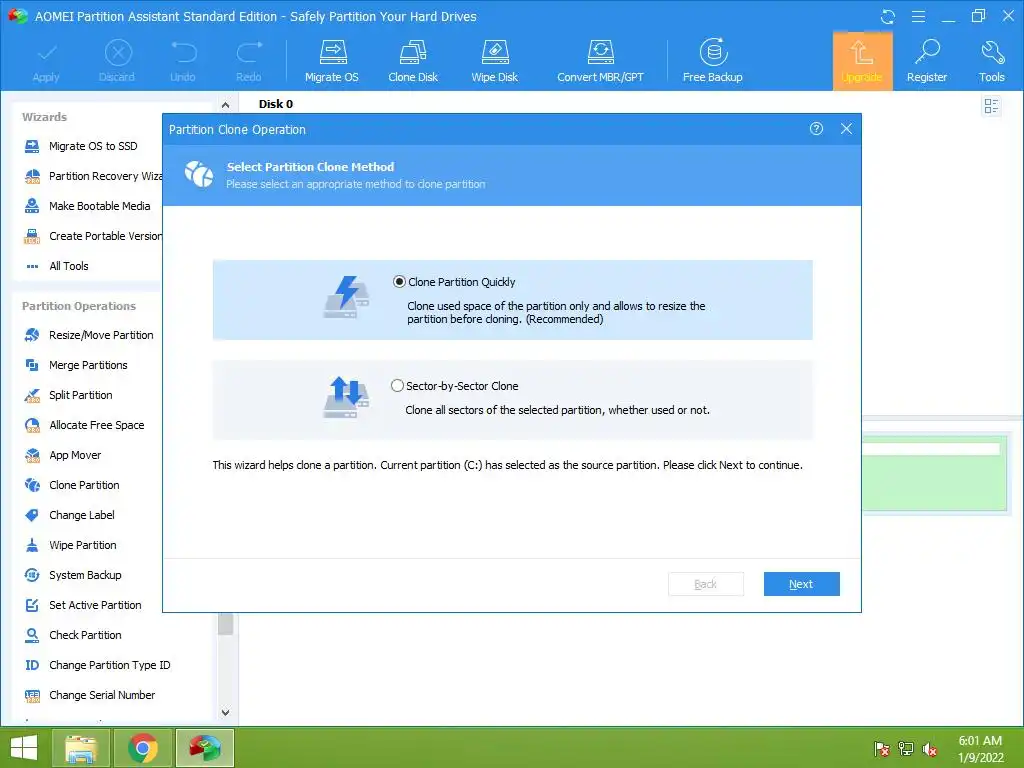Click the Apply toolbar icon
The image size is (1024, 768).
[46, 61]
